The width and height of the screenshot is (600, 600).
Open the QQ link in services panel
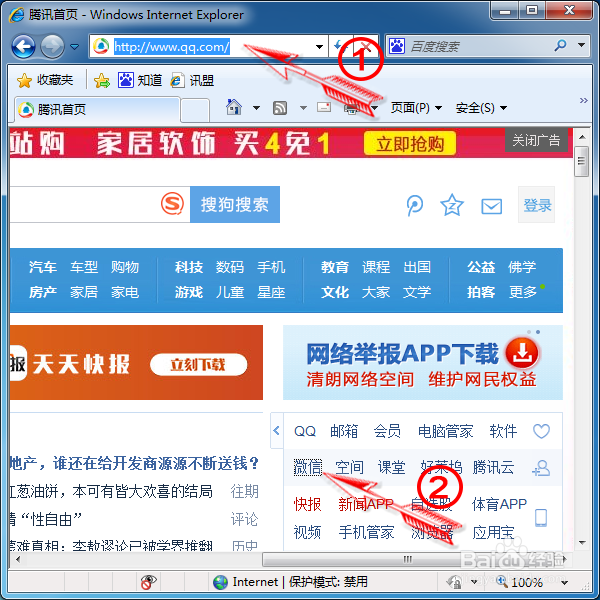[x=305, y=431]
